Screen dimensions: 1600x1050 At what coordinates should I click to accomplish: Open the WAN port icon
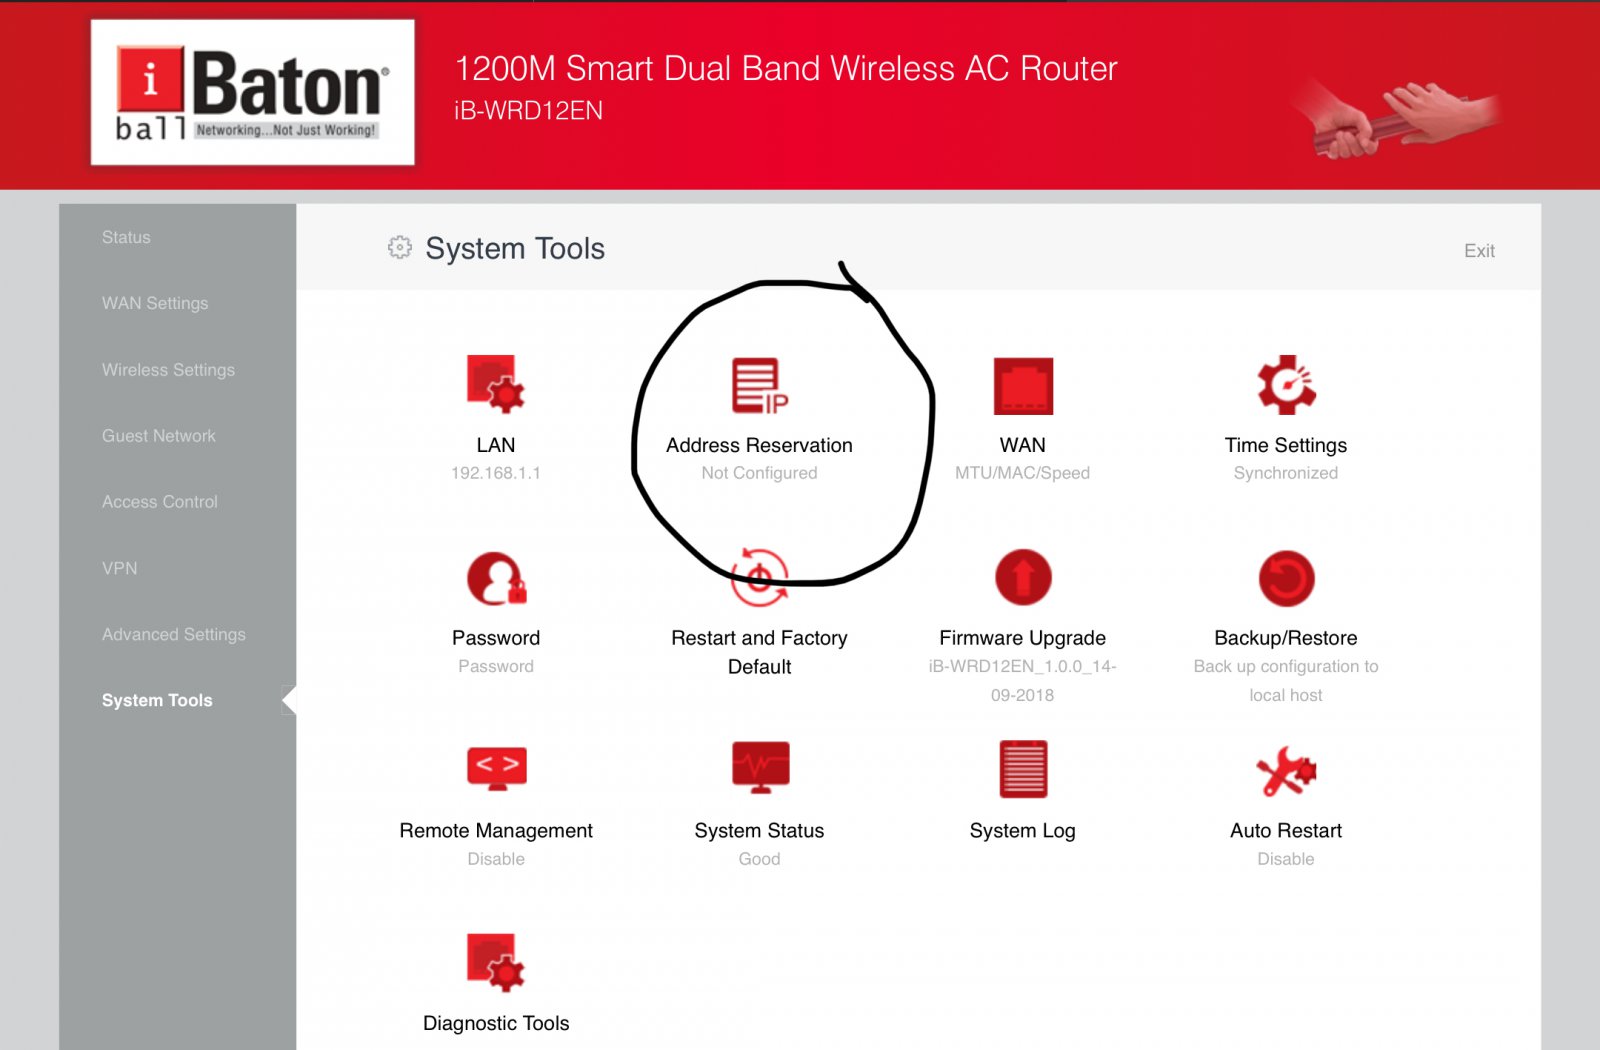1022,386
